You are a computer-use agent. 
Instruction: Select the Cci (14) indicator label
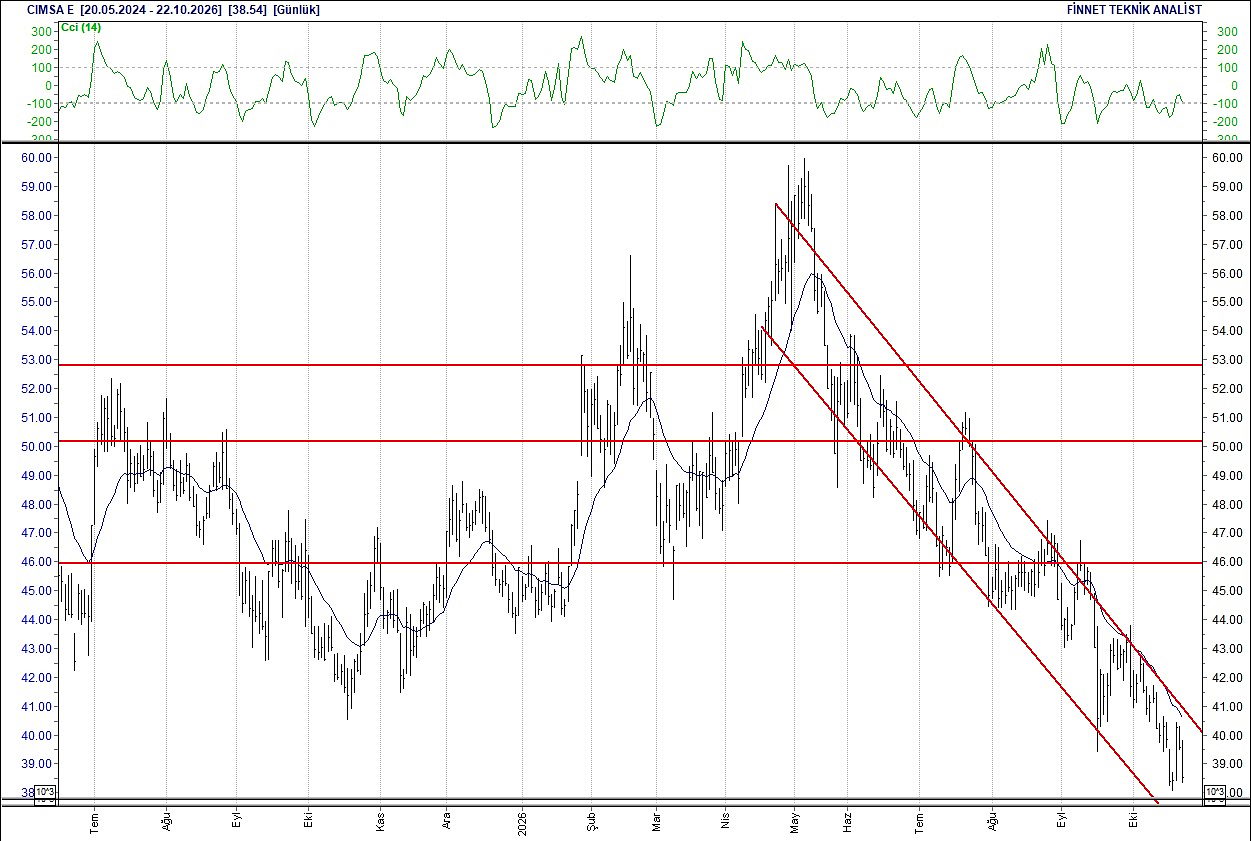click(81, 27)
